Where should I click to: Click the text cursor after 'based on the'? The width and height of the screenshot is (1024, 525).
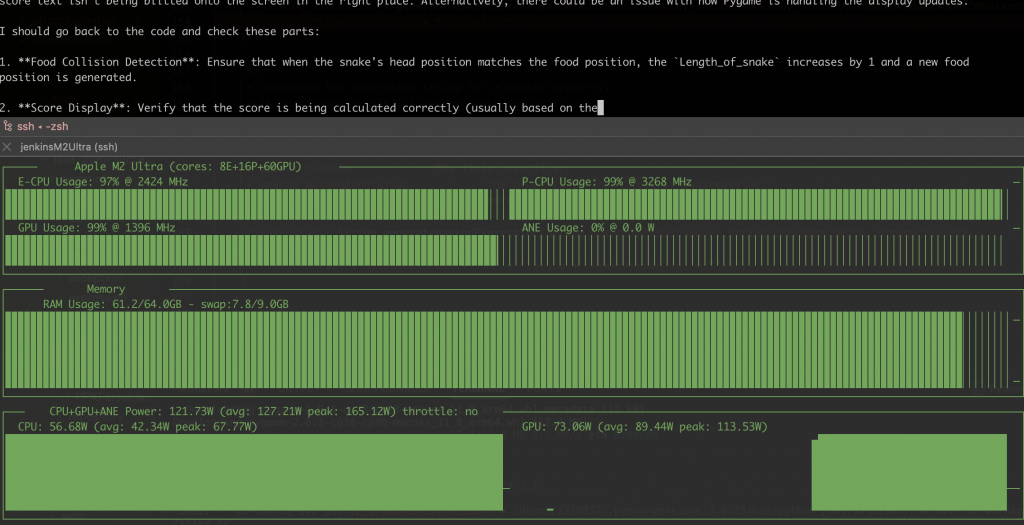click(599, 108)
